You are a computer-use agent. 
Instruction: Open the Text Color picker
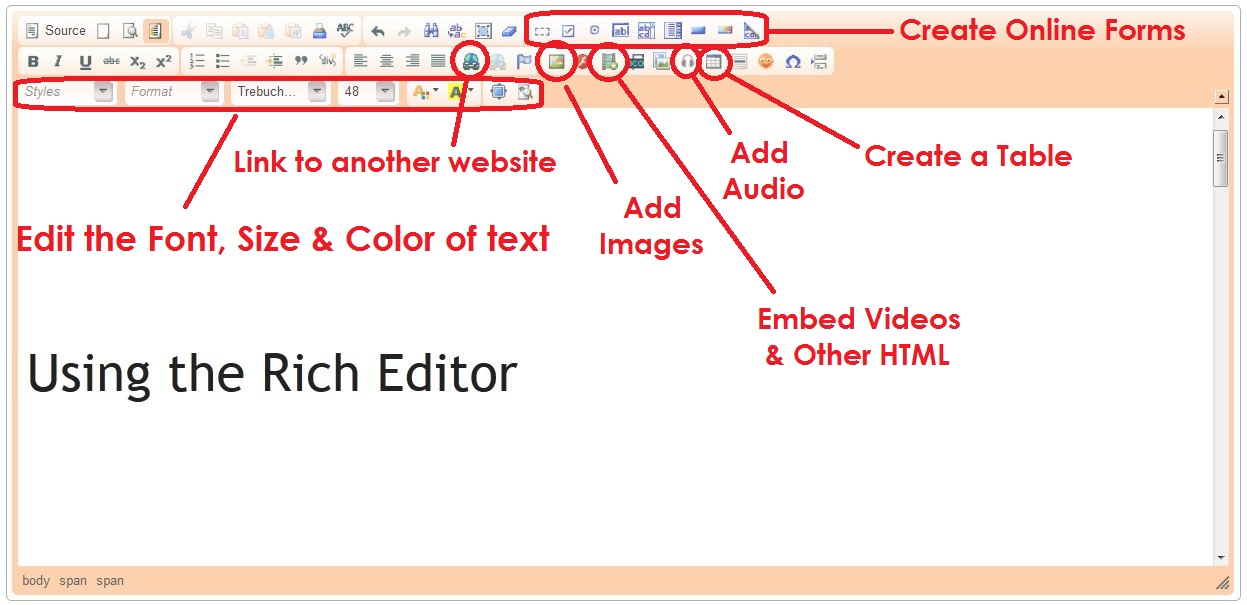(425, 91)
